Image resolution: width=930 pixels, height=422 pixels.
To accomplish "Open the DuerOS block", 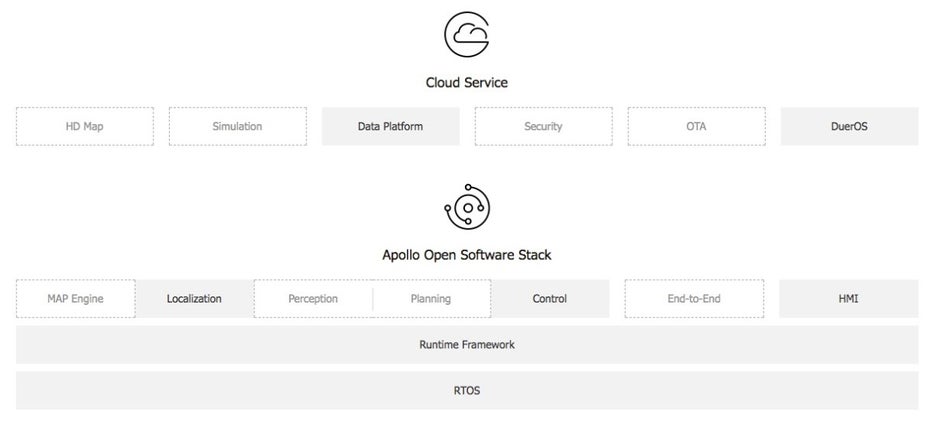I will coord(849,126).
